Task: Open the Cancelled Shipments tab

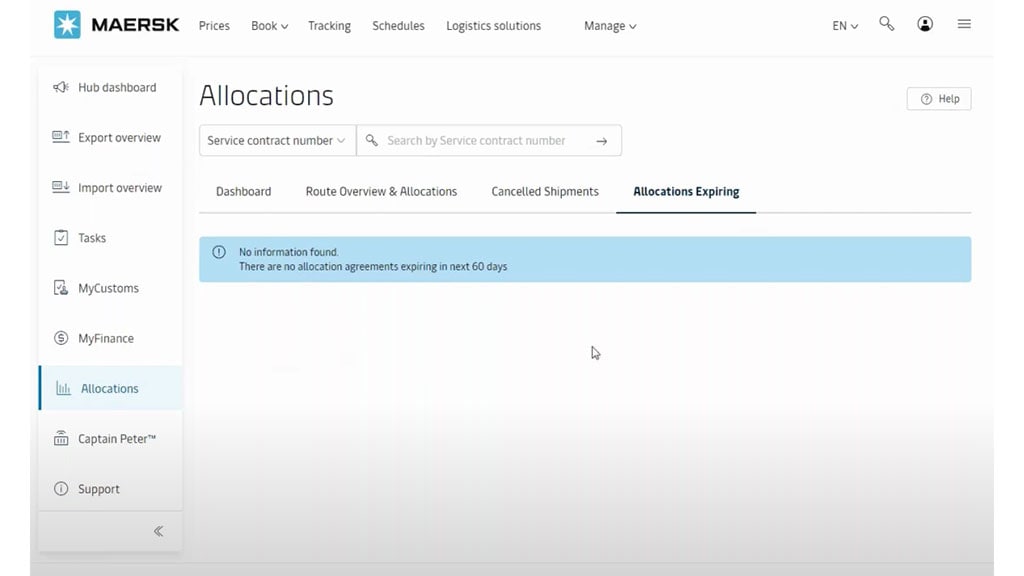Action: [x=544, y=190]
